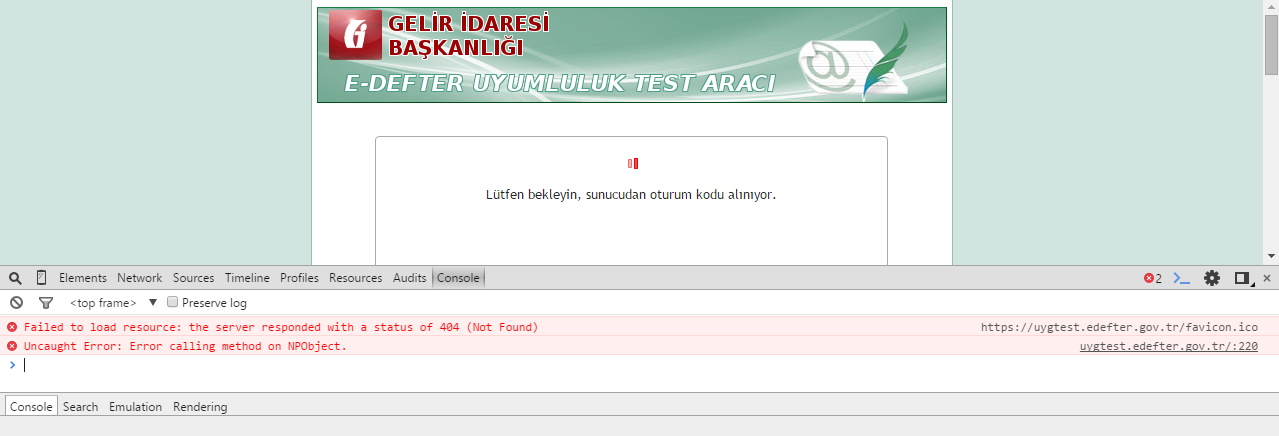Click the red error count badge
Viewport: 1279px width, 436px height.
[1153, 278]
